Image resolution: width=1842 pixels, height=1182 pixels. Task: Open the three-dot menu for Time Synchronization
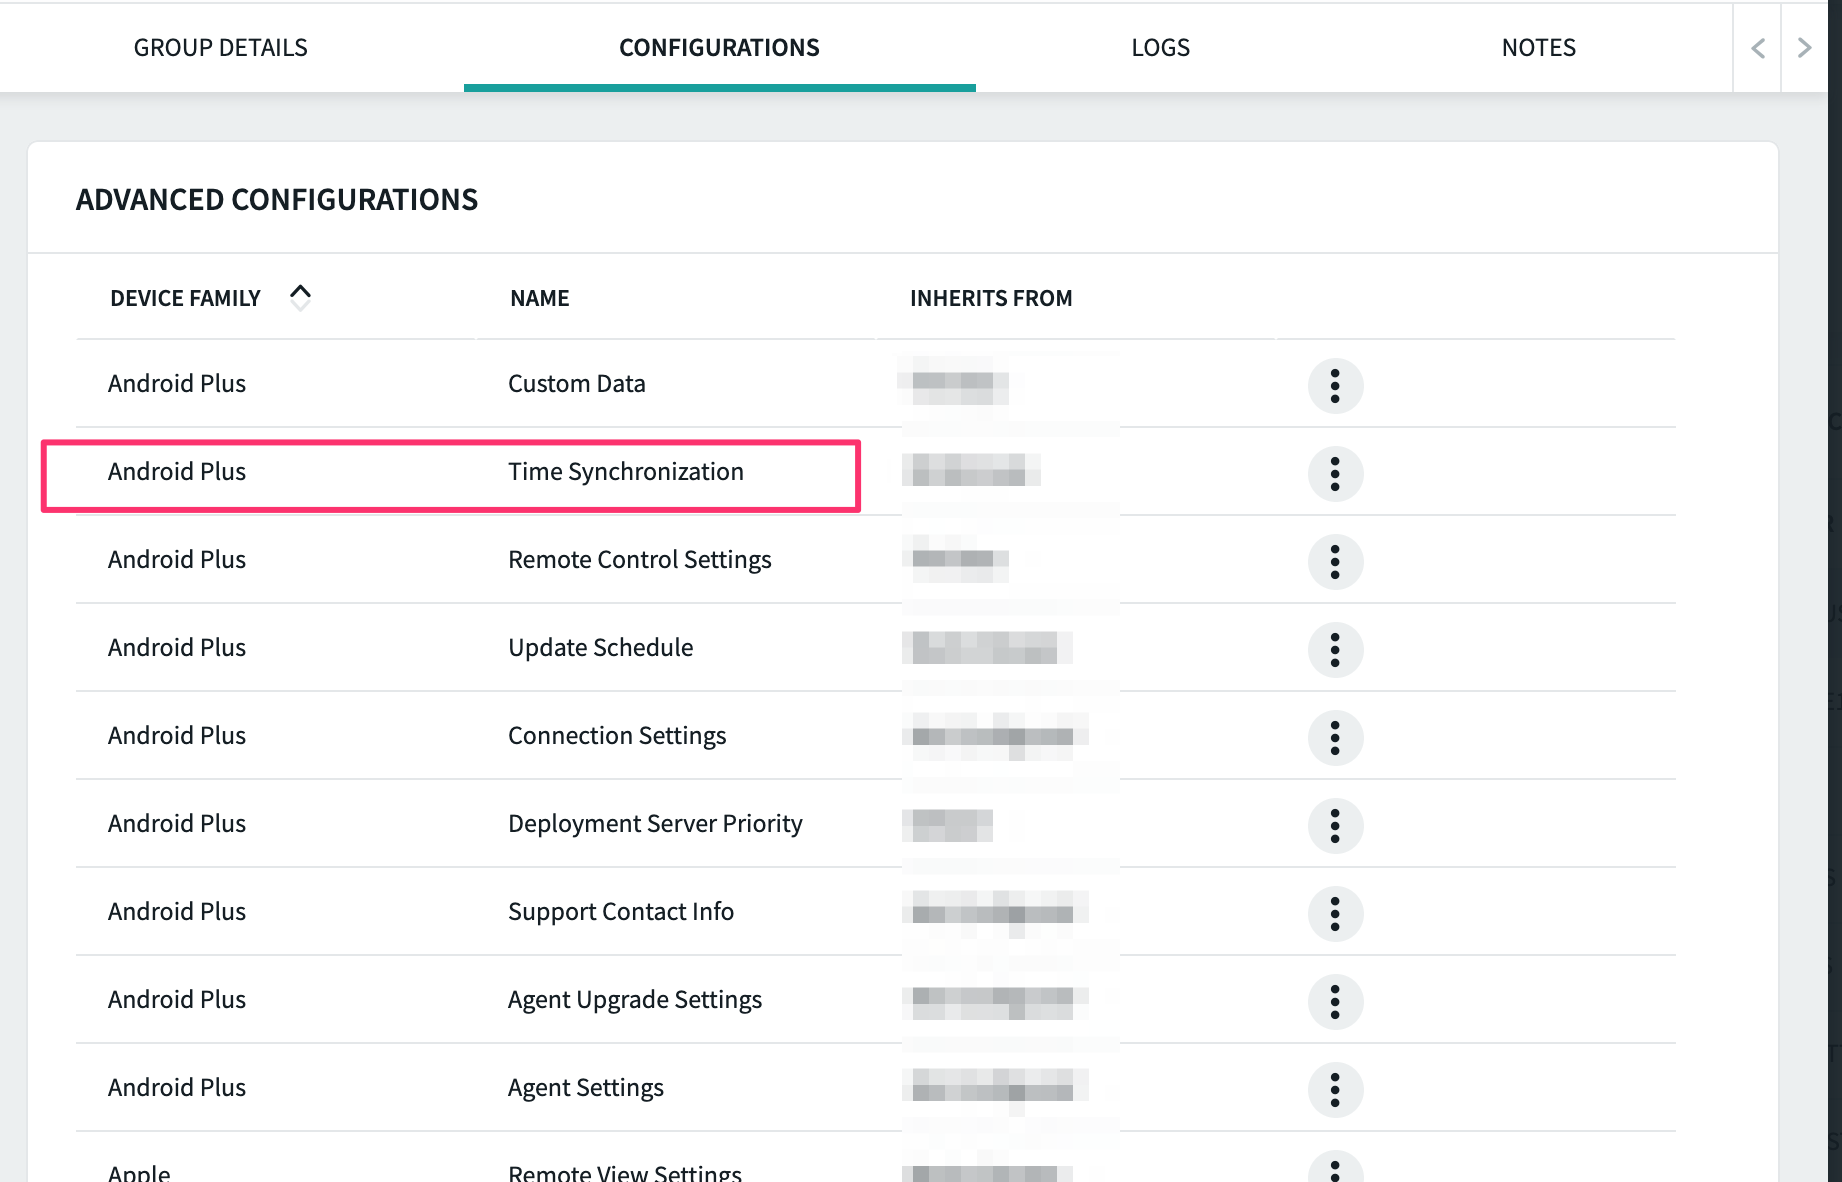point(1335,473)
